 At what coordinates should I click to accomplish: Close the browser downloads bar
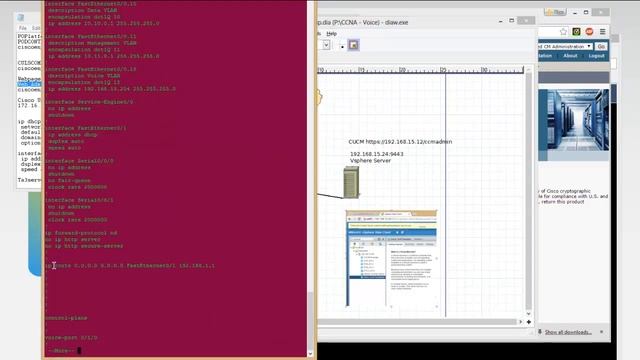coord(602,332)
